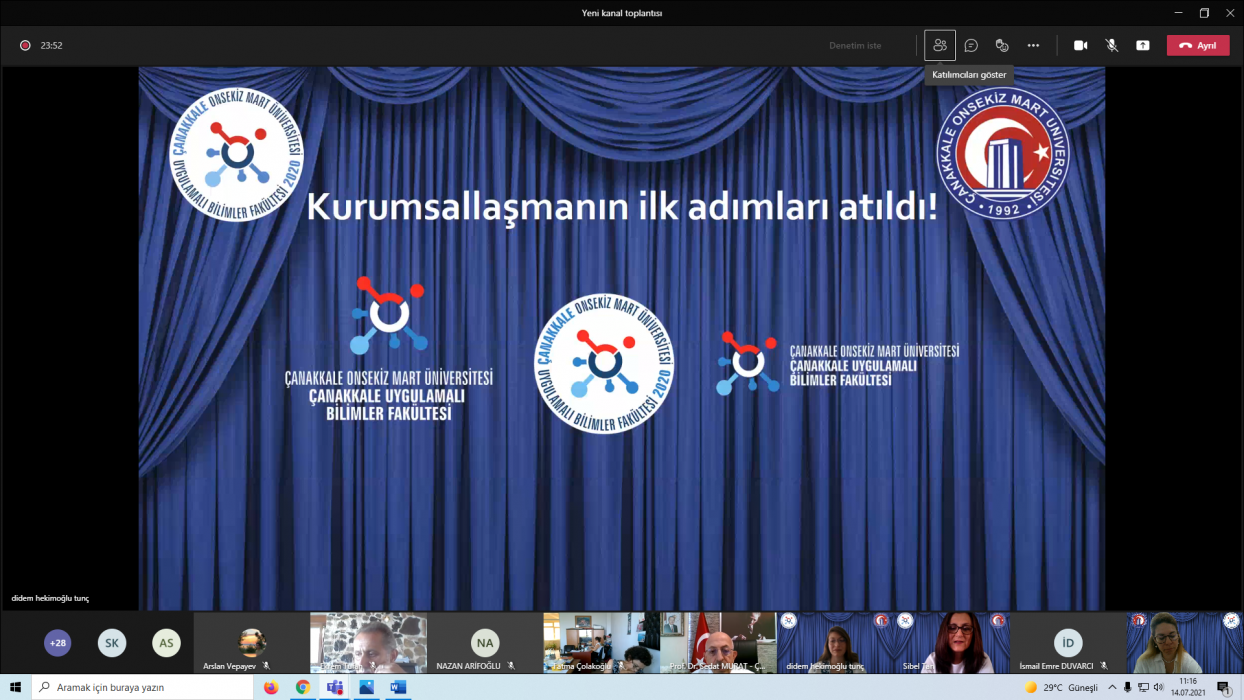
Task: Select Prof. Dr. Sedat MURAT's video tile
Action: tap(719, 643)
